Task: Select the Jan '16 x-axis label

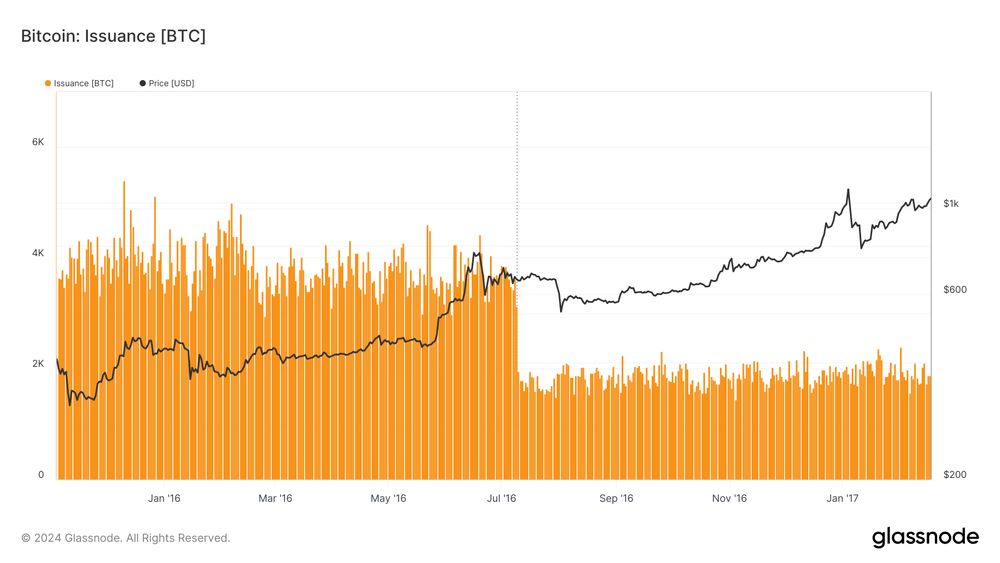Action: tap(163, 498)
